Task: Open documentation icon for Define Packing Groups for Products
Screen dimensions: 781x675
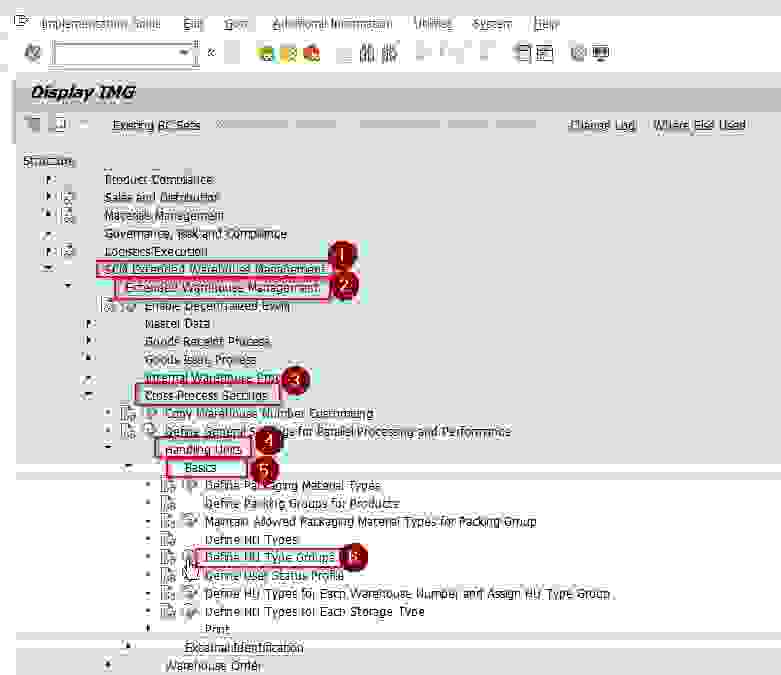Action: click(x=168, y=503)
